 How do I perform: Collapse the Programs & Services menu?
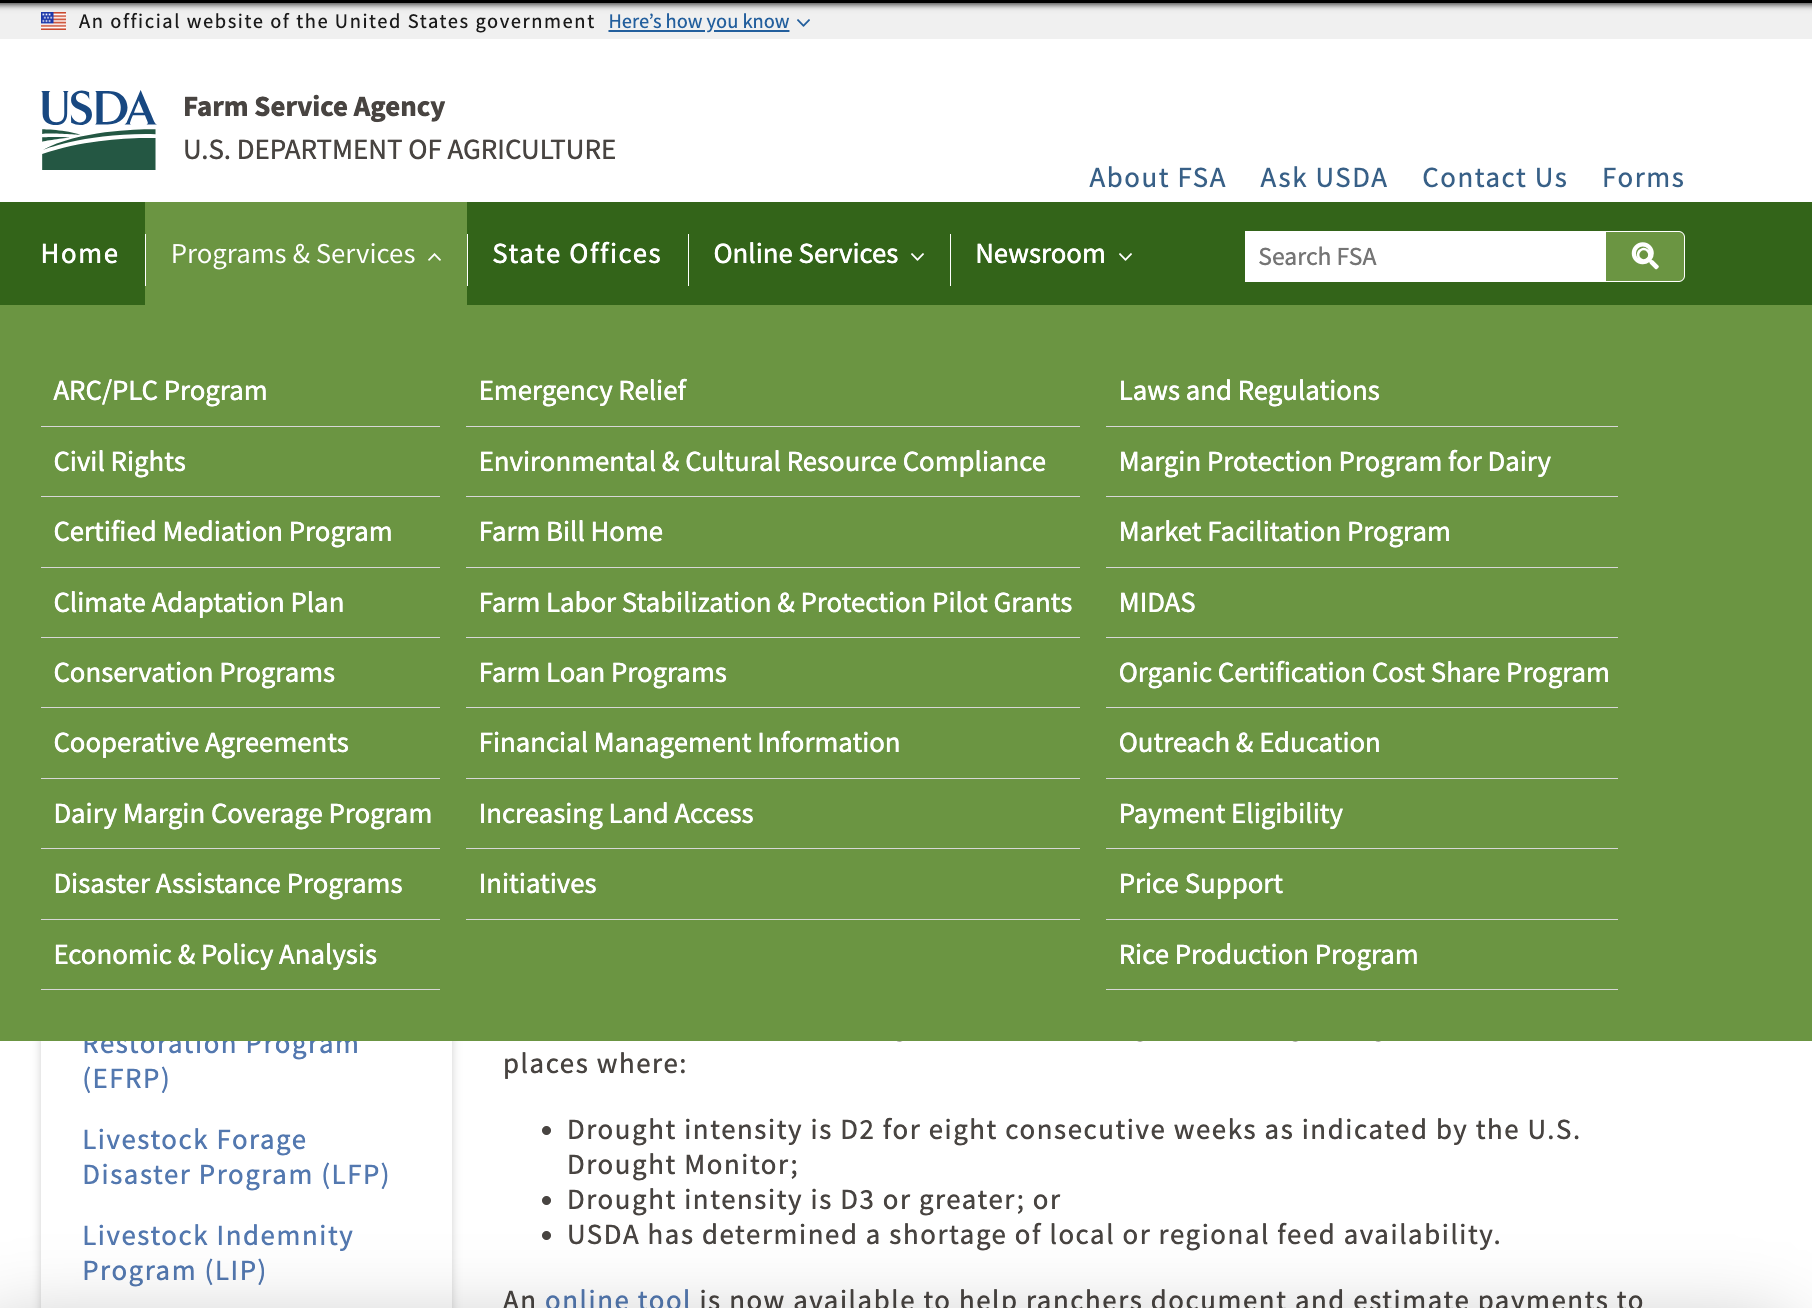click(x=306, y=254)
